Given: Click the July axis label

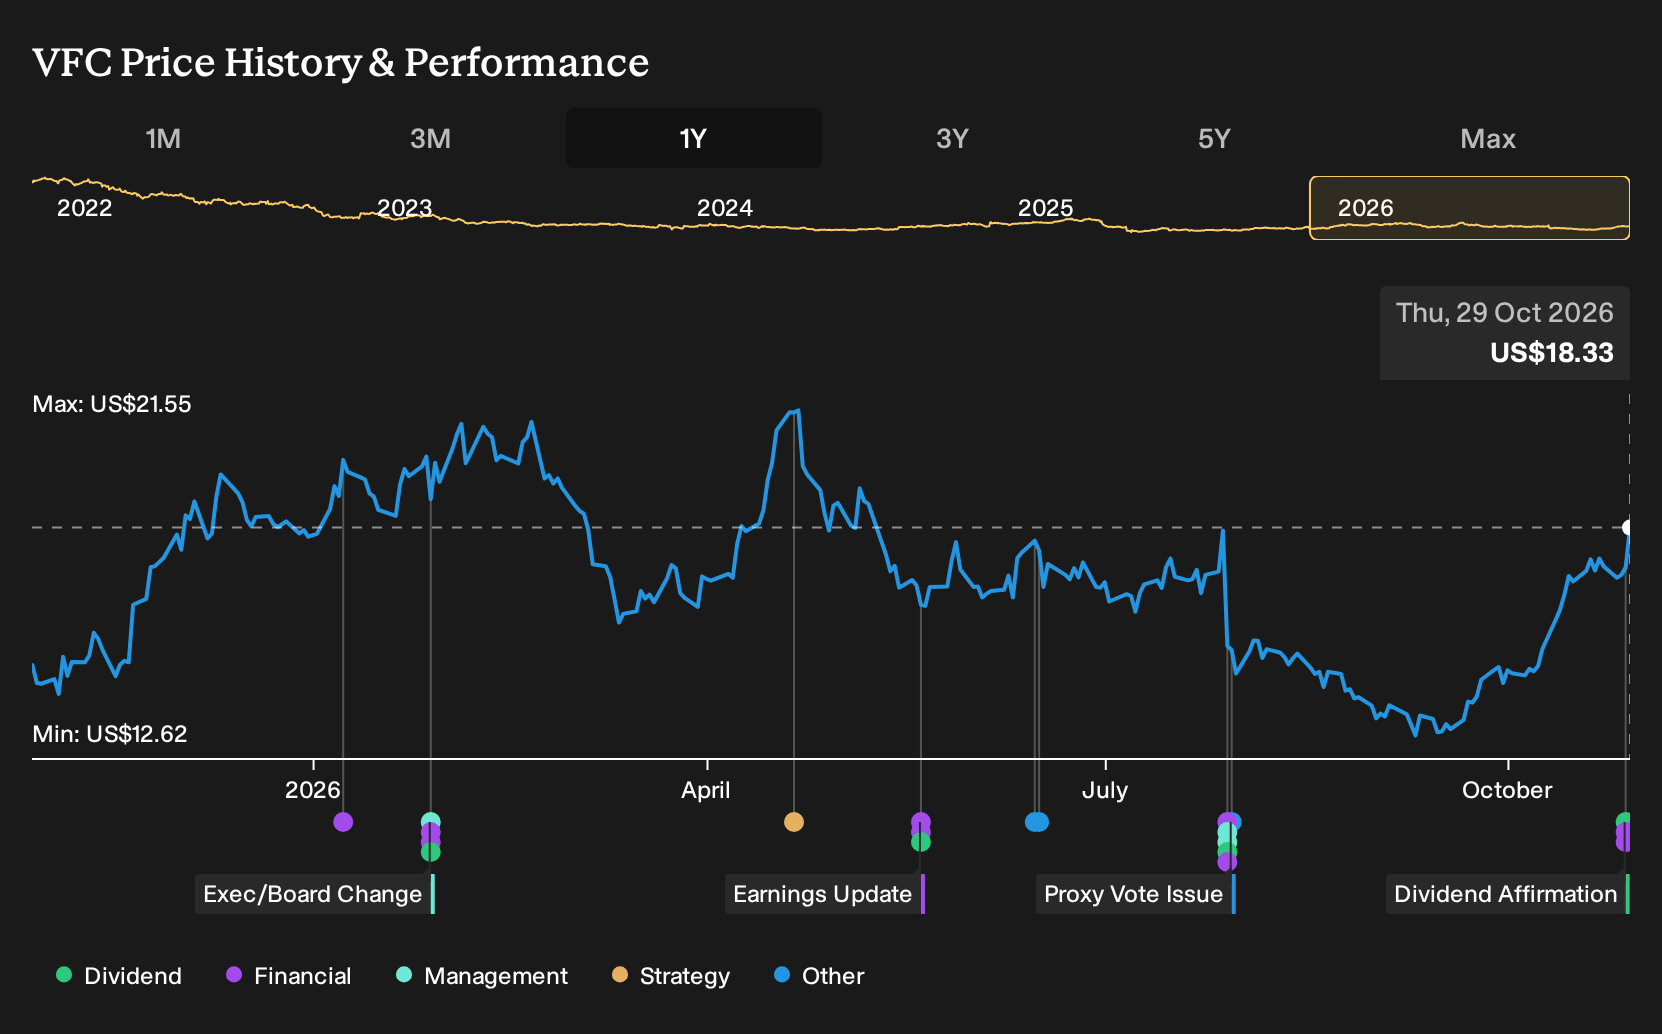Looking at the screenshot, I should coord(1105,790).
